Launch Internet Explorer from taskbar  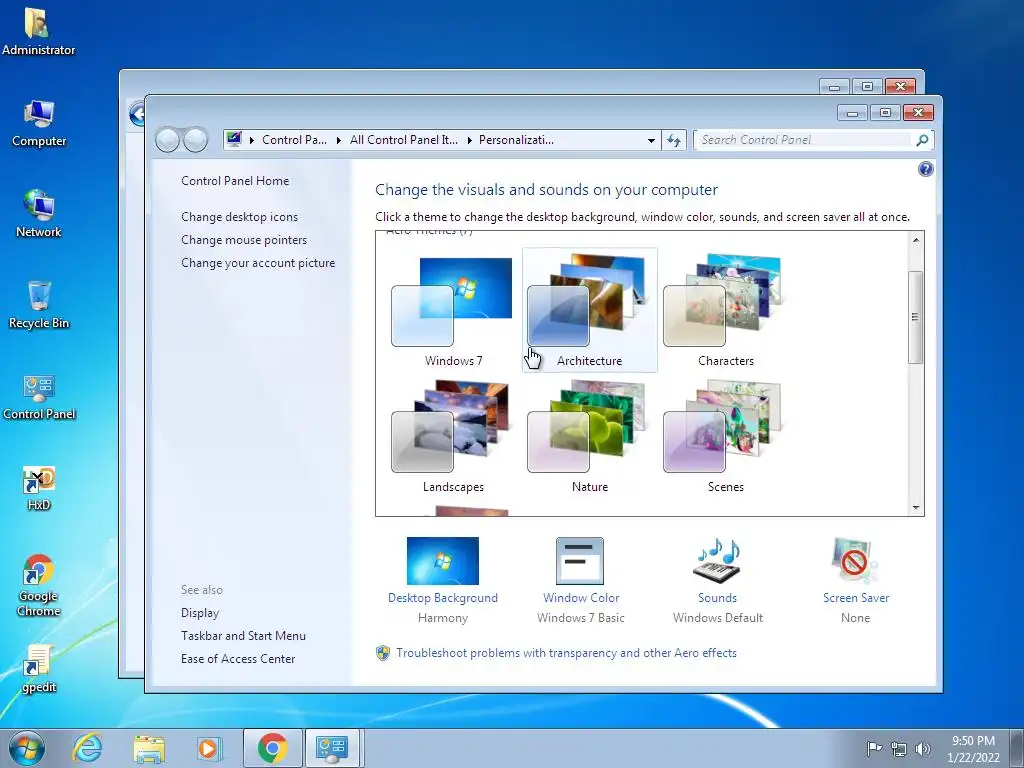tap(88, 748)
